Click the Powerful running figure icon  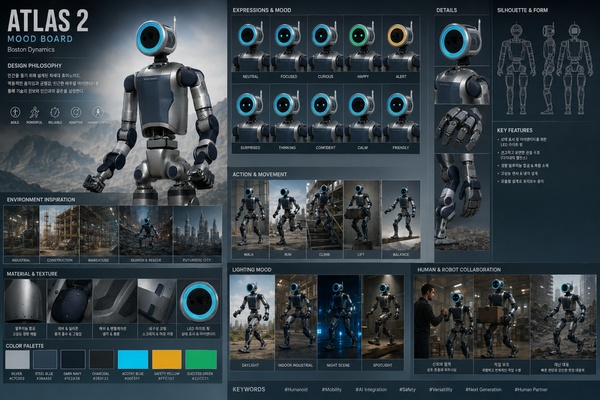pyautogui.click(x=34, y=113)
